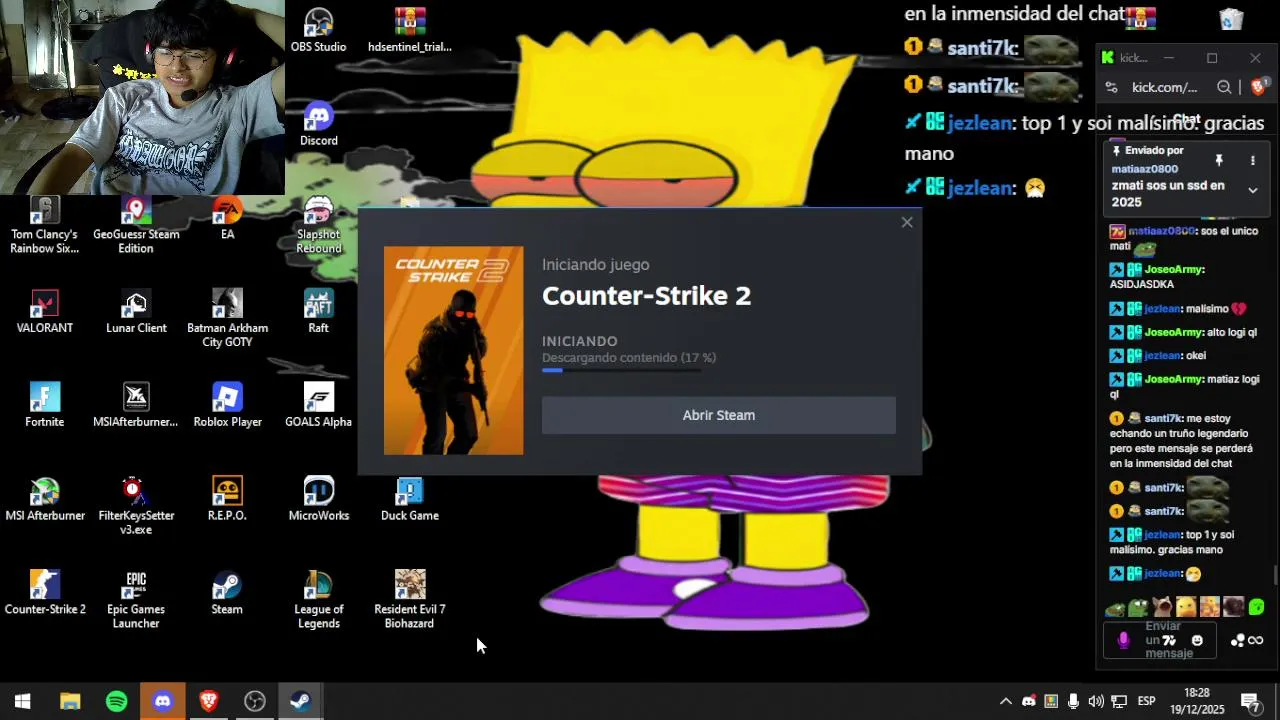Viewport: 1280px width, 720px height.
Task: Open the OBS Studio desktop shortcut
Action: 318,30
